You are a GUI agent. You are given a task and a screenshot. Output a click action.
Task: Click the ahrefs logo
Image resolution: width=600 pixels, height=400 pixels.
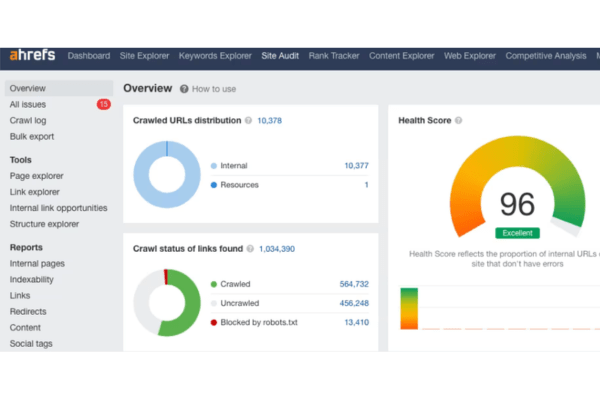[x=33, y=56]
